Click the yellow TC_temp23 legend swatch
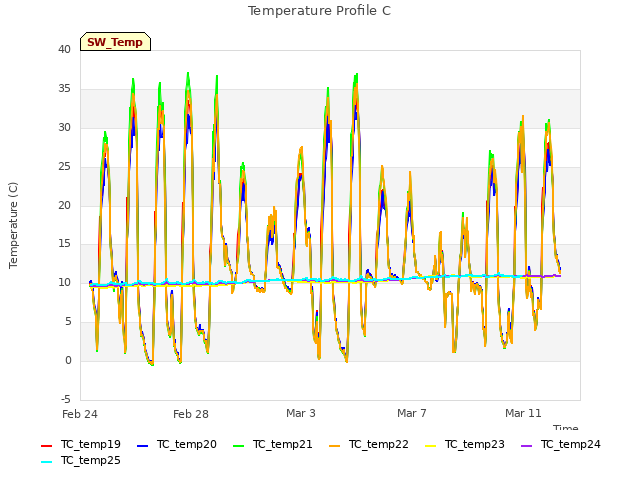 click(430, 446)
